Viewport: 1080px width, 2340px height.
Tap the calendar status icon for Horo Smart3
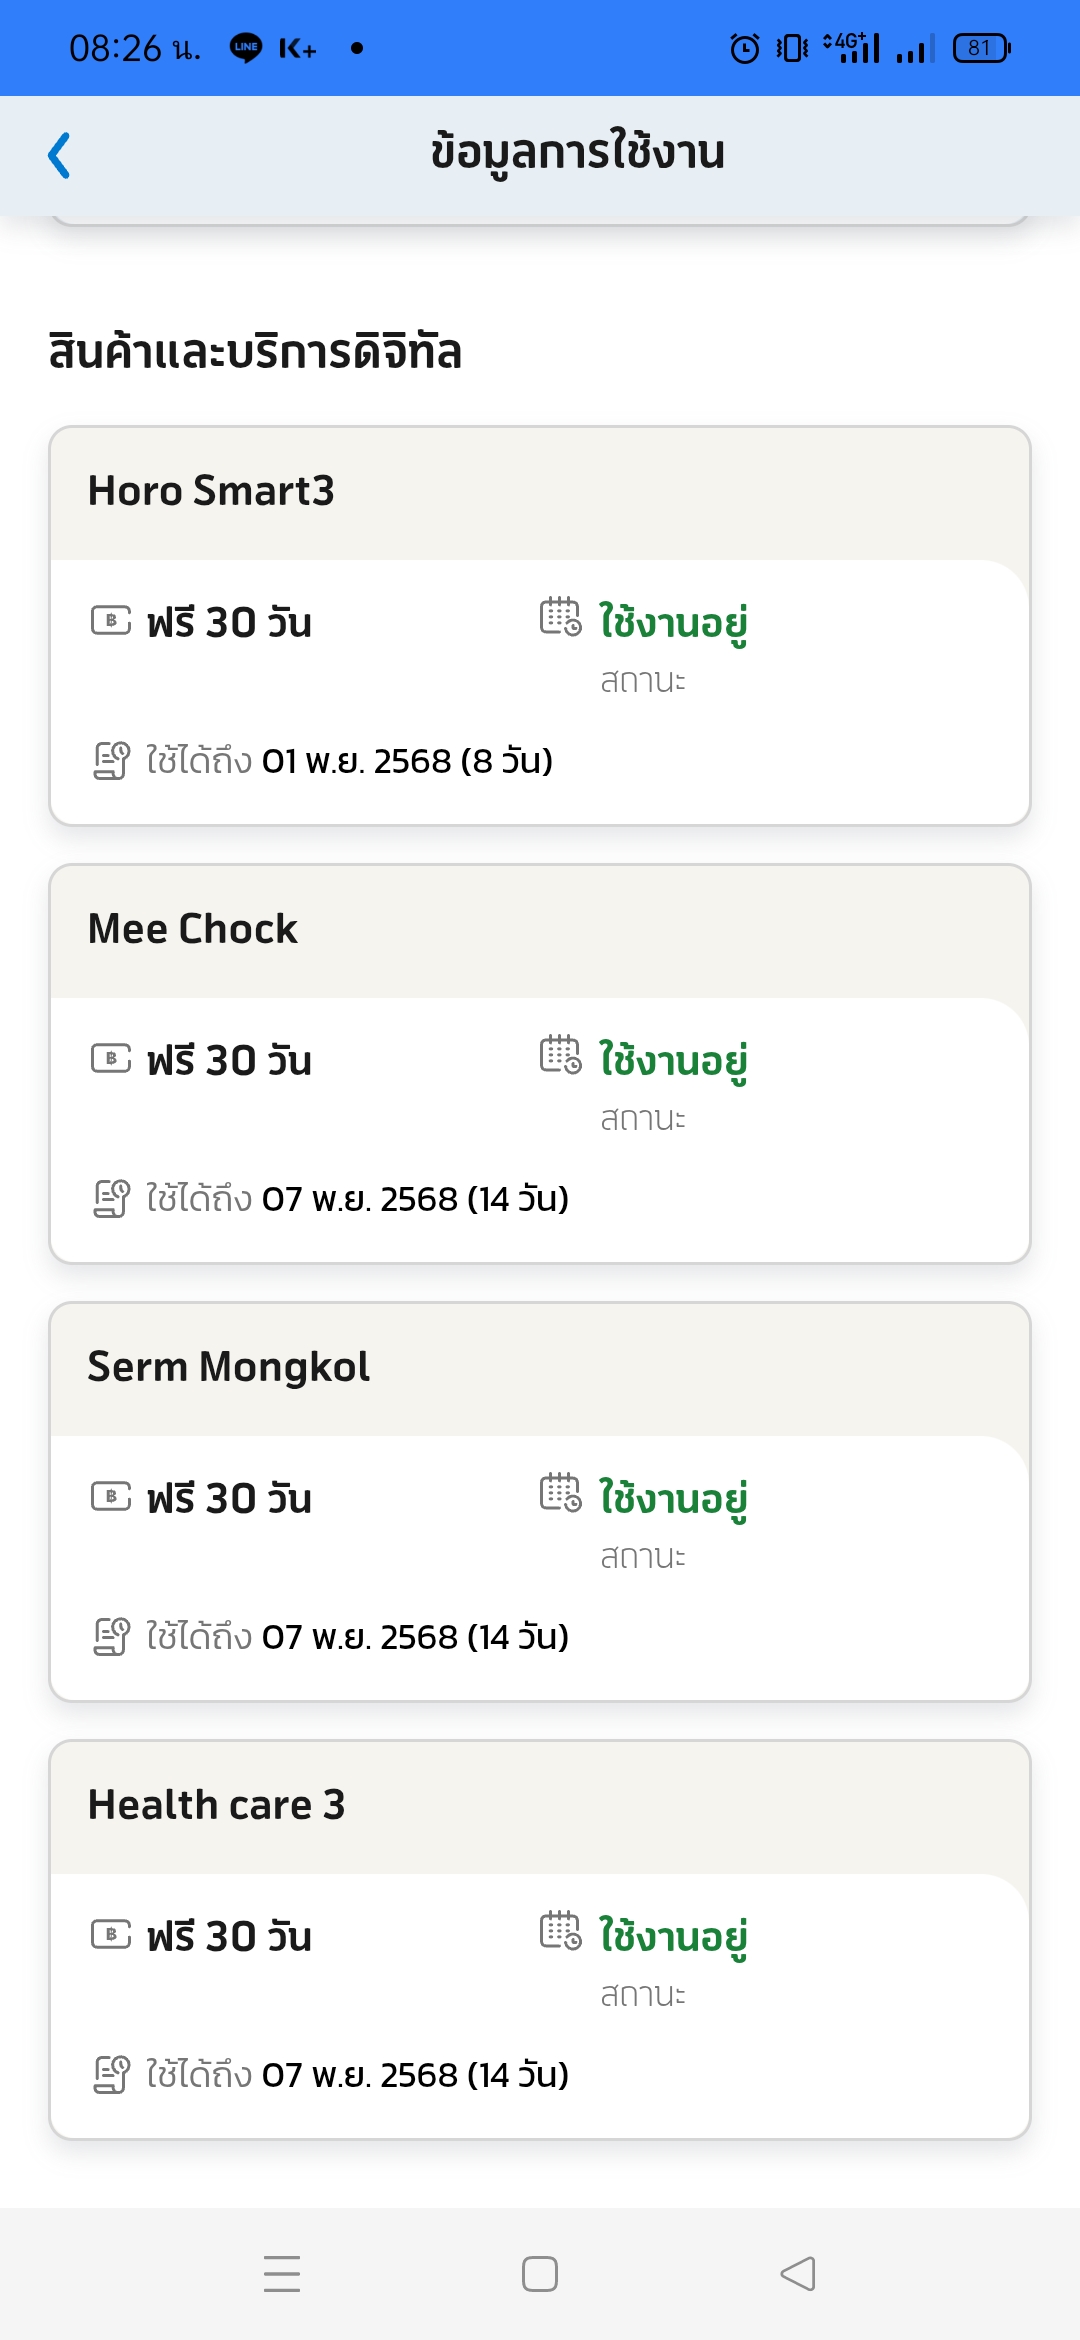(560, 617)
